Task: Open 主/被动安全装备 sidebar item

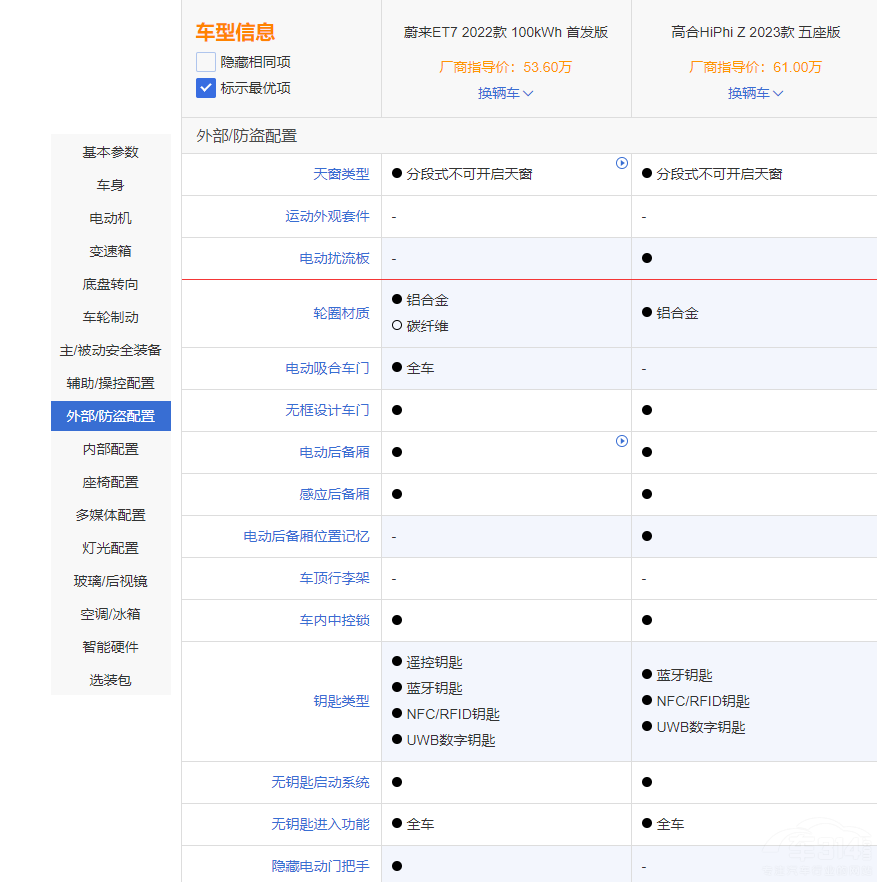Action: coord(111,350)
